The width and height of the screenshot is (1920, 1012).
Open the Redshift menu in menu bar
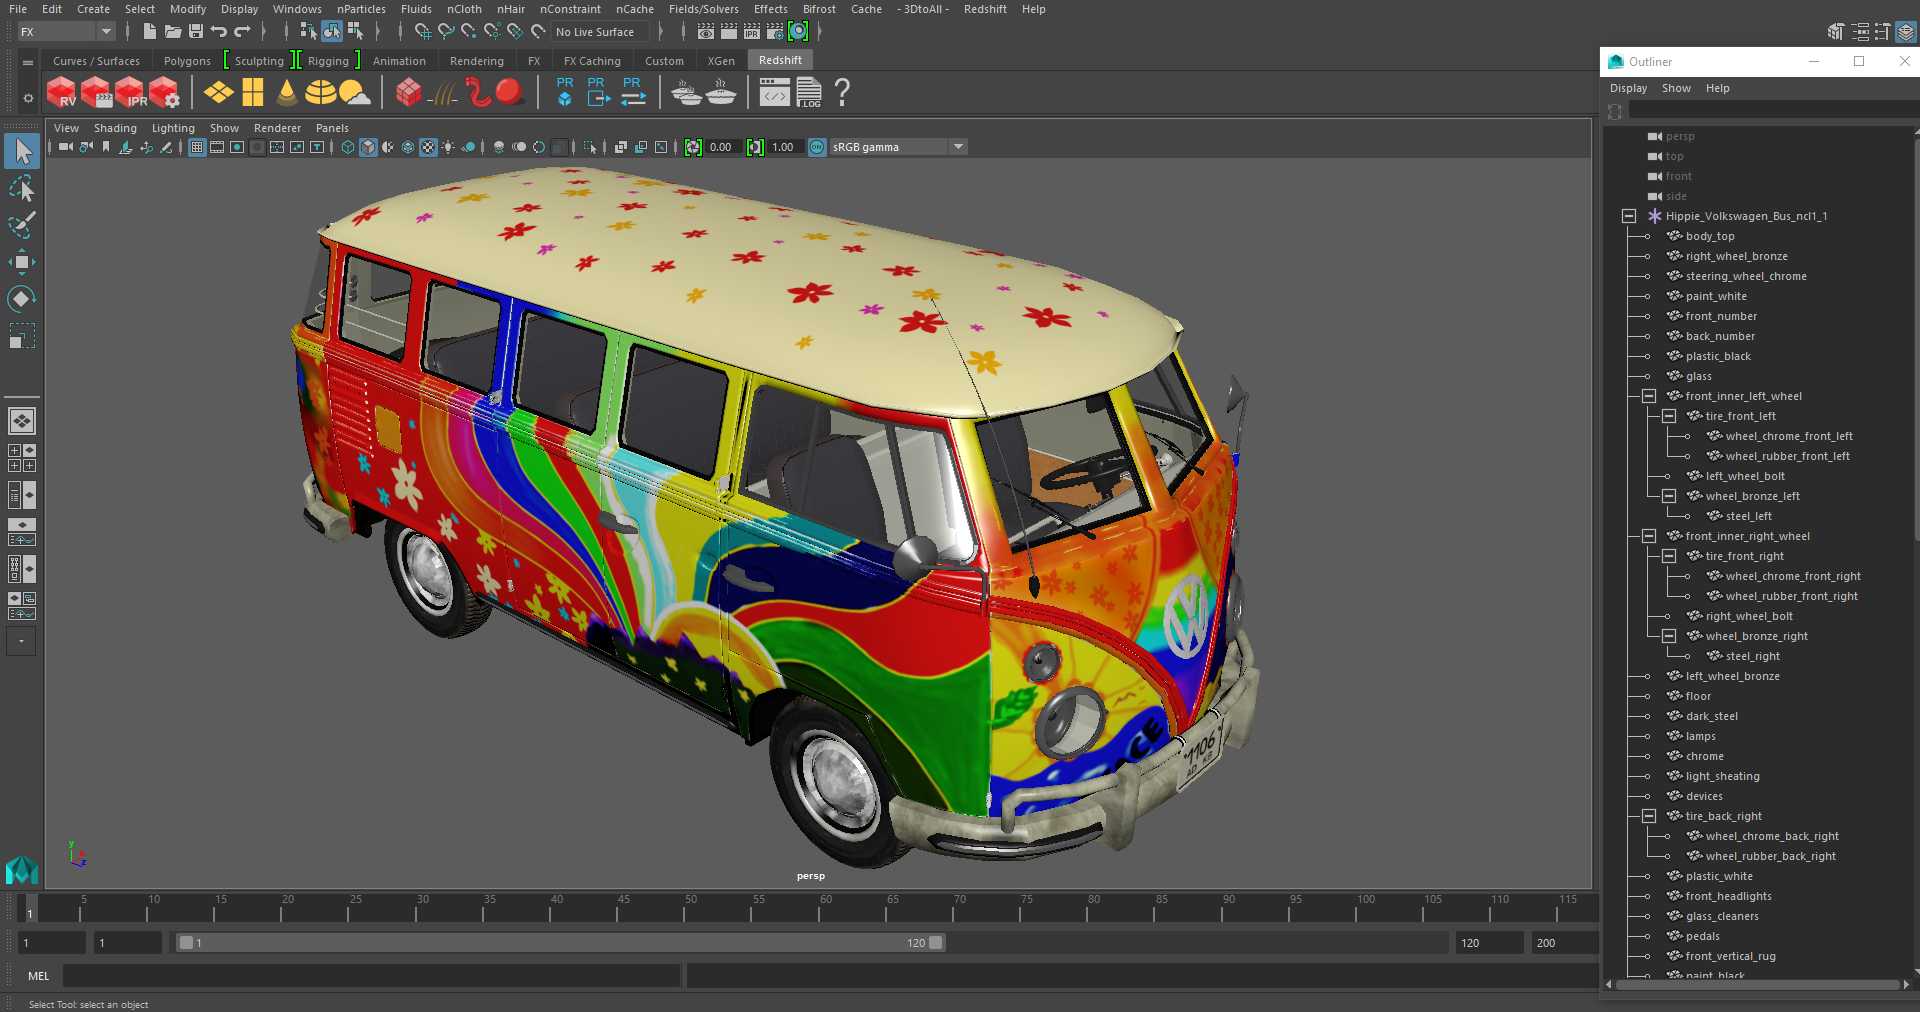pyautogui.click(x=985, y=9)
